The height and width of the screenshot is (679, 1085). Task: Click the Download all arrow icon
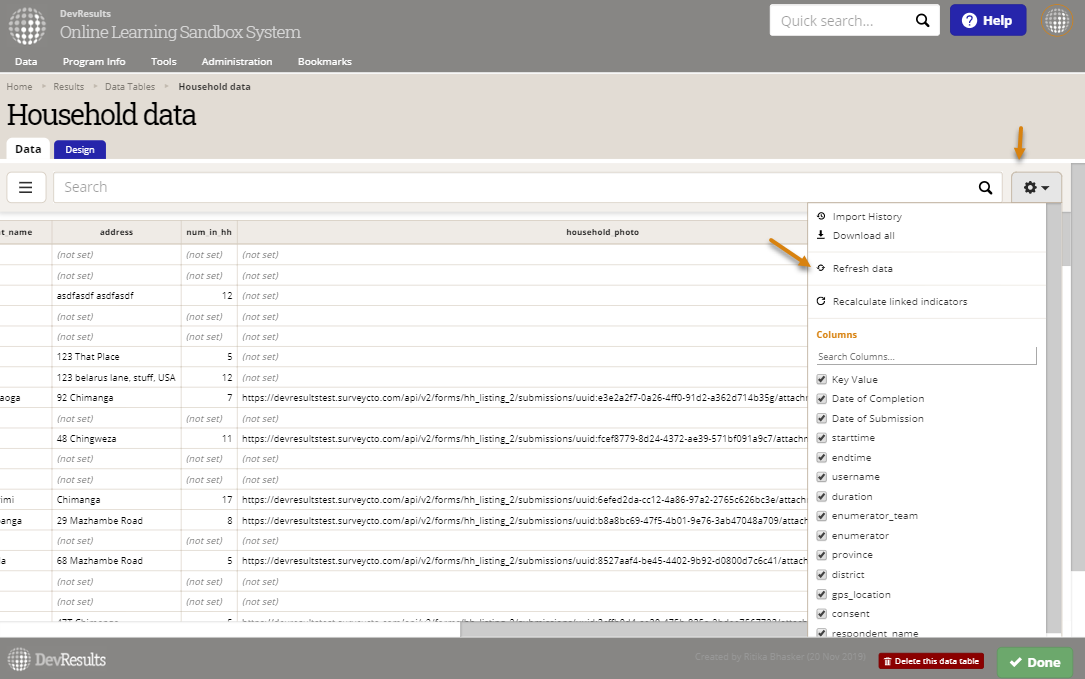(x=821, y=235)
